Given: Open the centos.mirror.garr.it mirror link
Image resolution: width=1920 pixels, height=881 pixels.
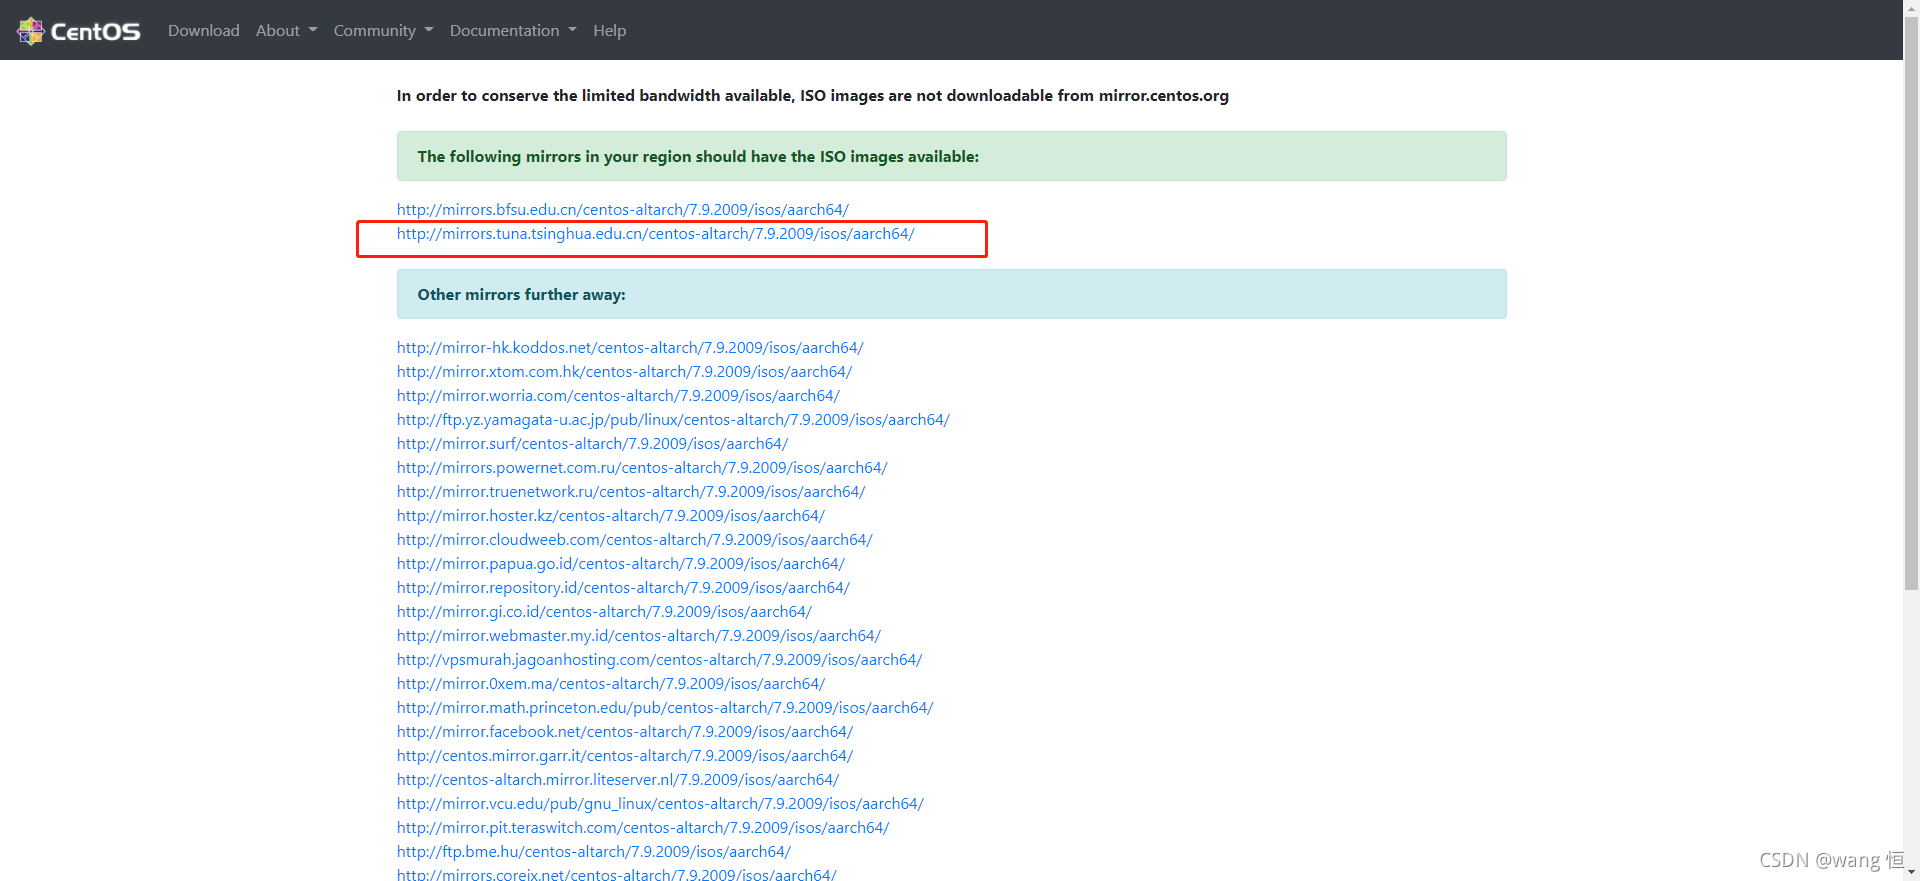Looking at the screenshot, I should pos(625,756).
